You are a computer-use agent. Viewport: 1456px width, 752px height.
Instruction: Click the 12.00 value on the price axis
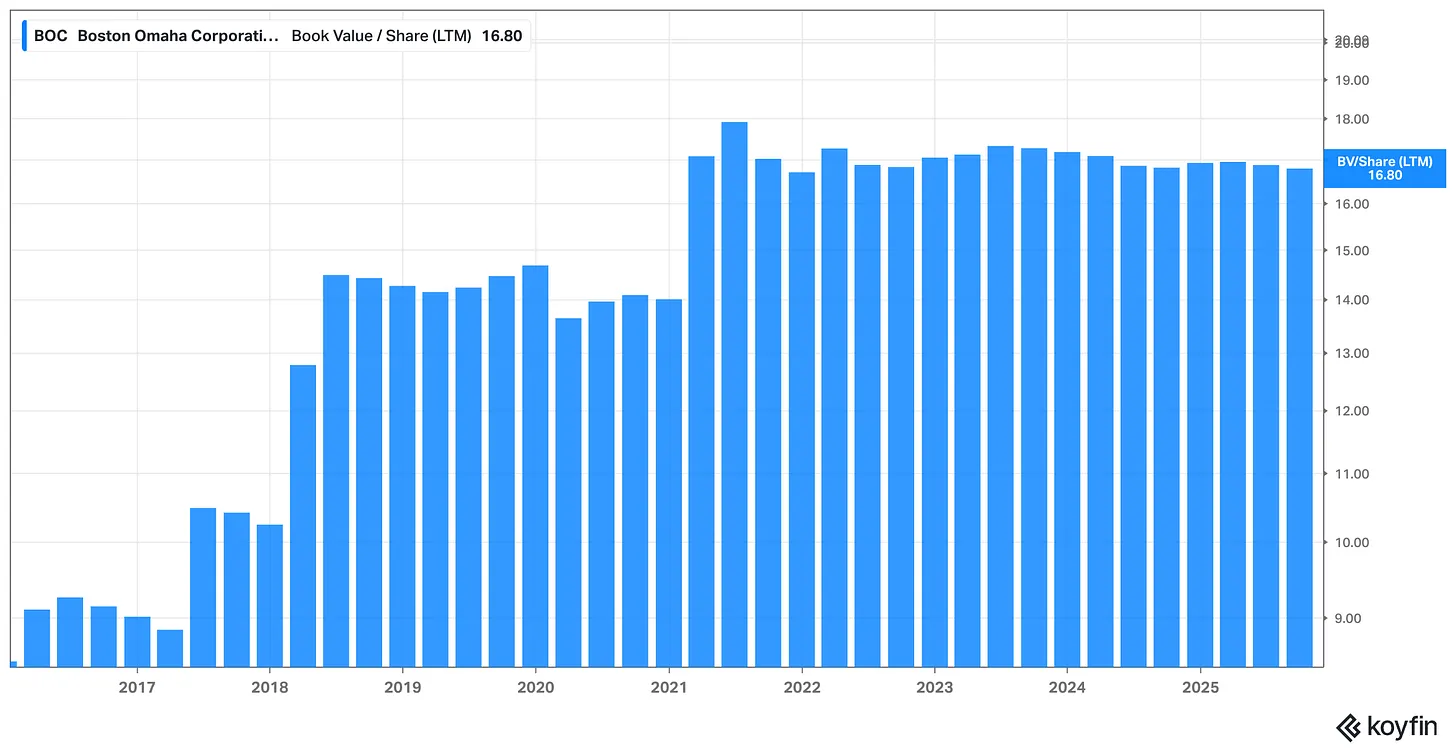click(x=1353, y=412)
